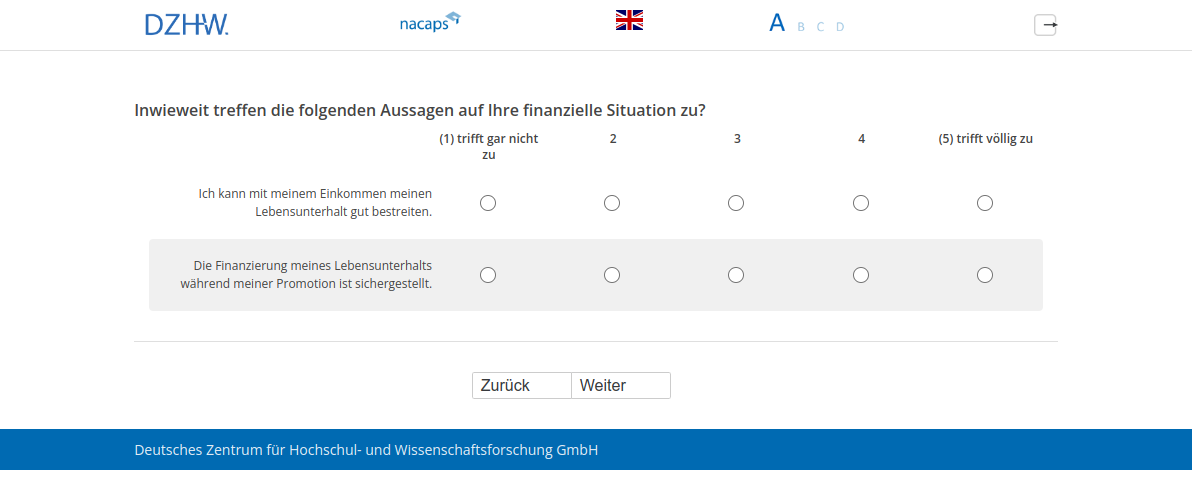The width and height of the screenshot is (1192, 479).
Task: Select option 3 for Promotion financing statement
Action: (x=736, y=275)
